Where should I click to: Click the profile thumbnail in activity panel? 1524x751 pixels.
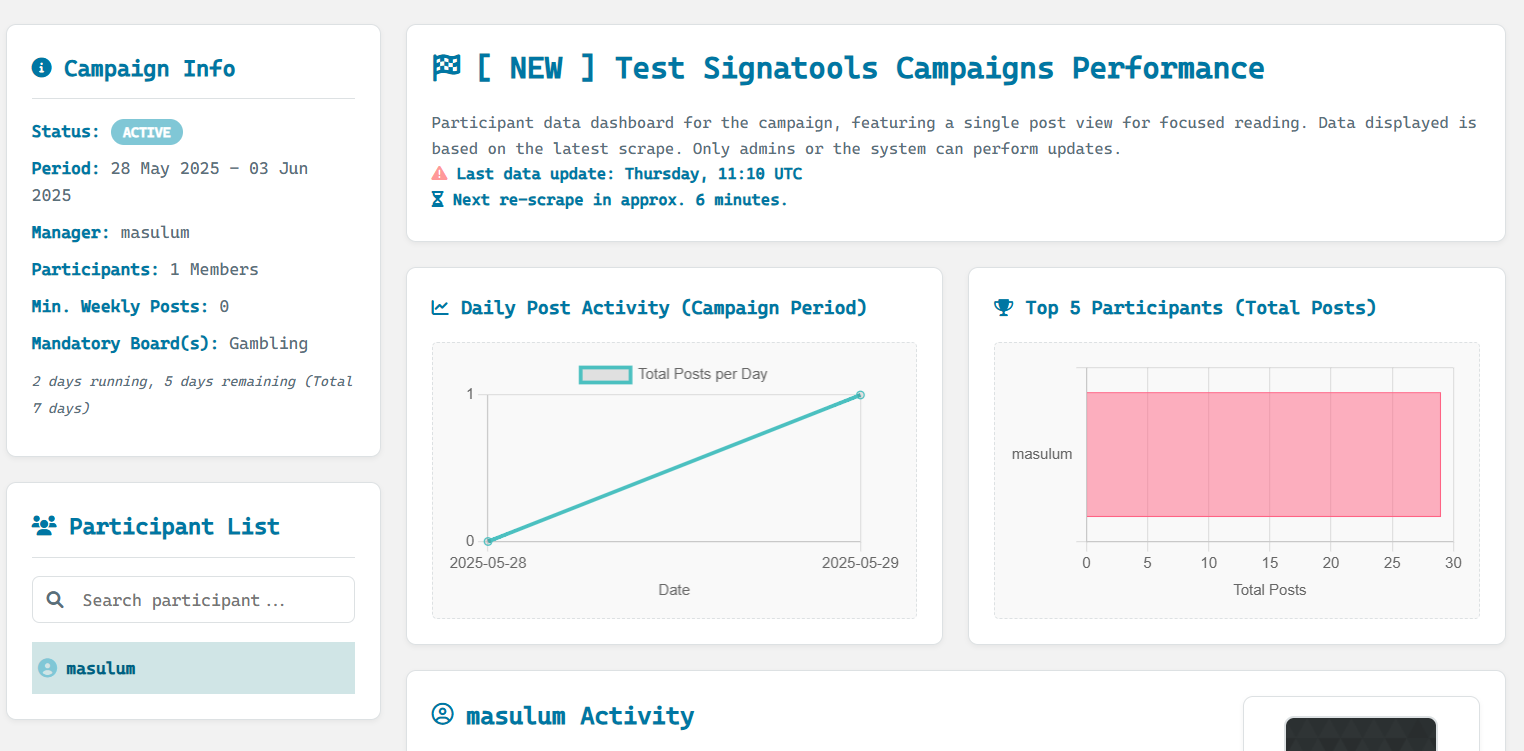coord(1360,733)
